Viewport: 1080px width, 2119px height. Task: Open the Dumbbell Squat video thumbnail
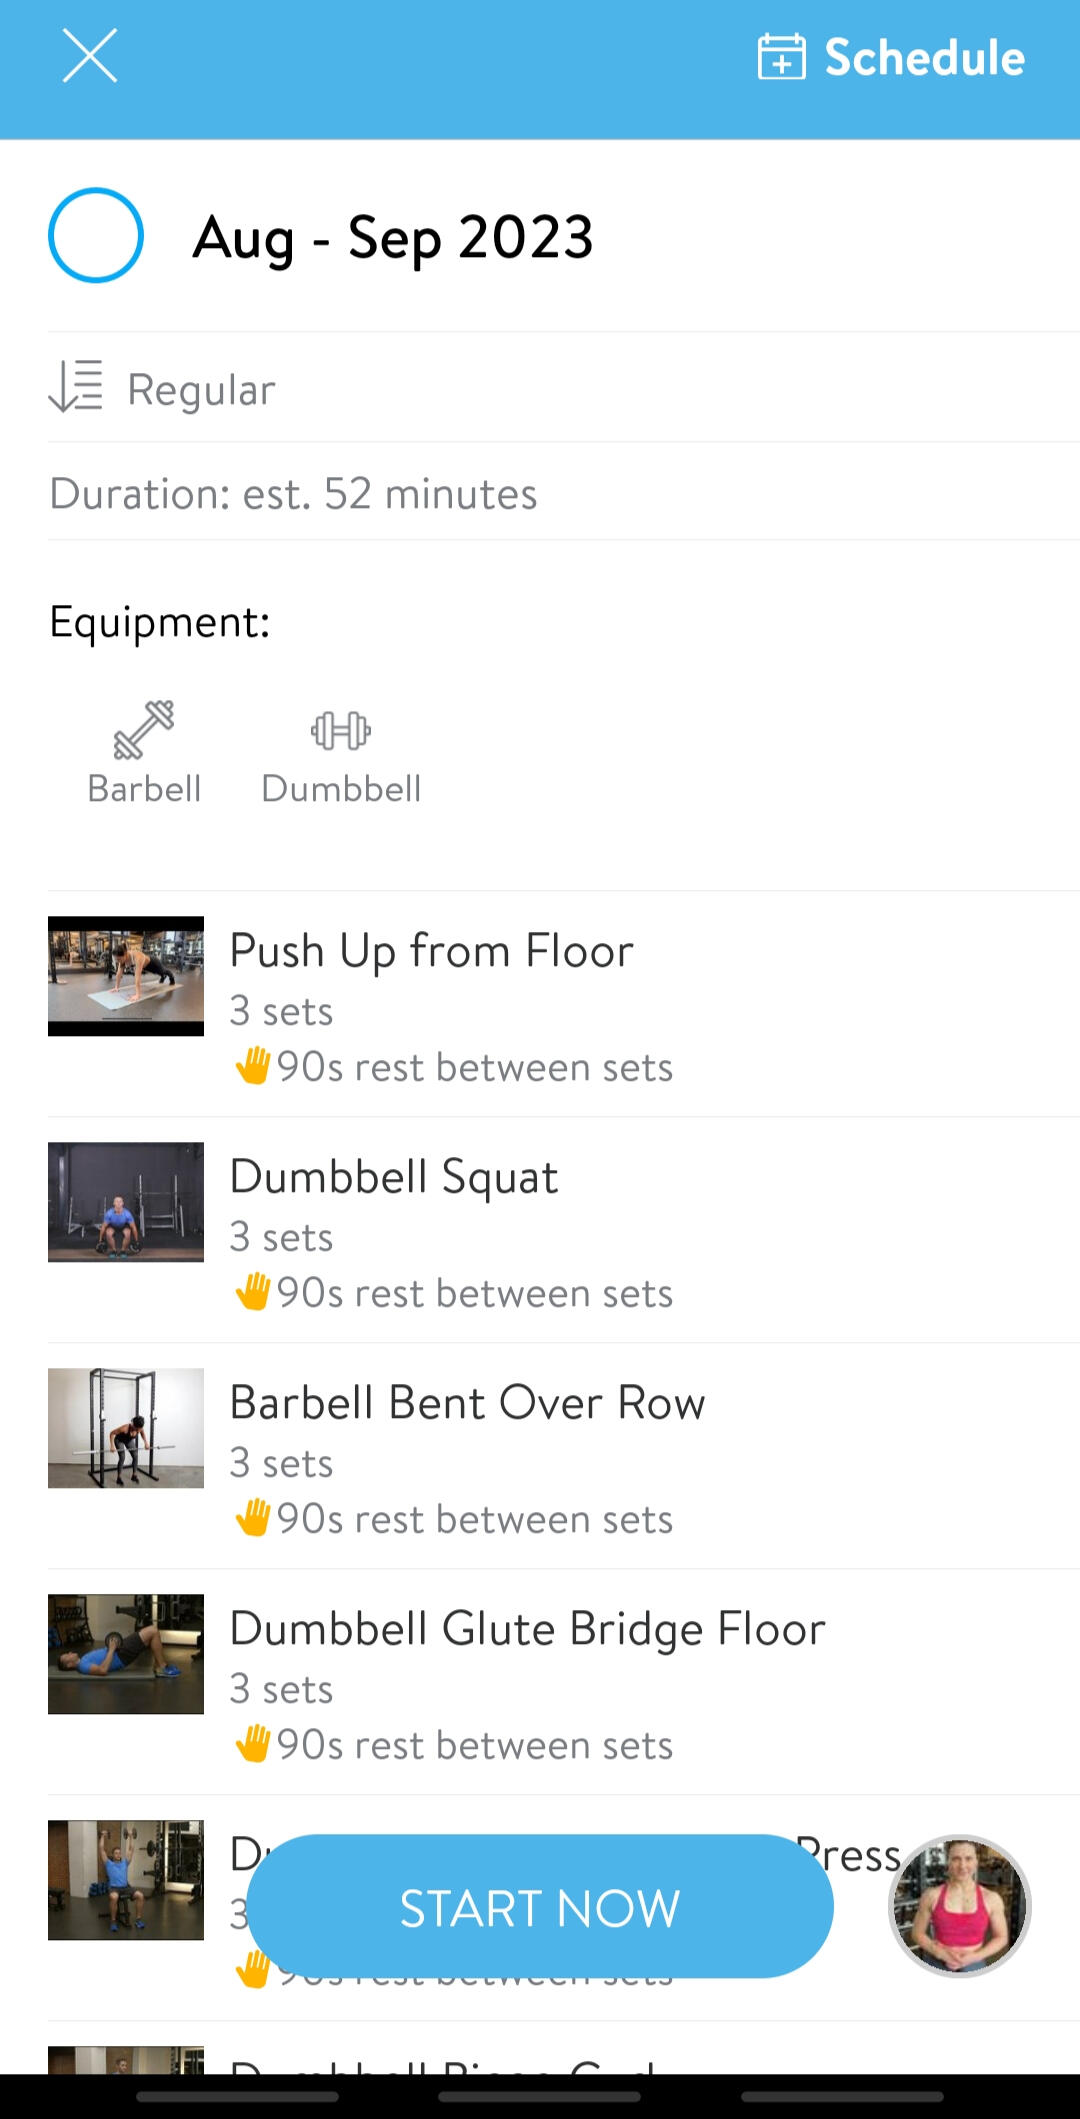pos(126,1202)
